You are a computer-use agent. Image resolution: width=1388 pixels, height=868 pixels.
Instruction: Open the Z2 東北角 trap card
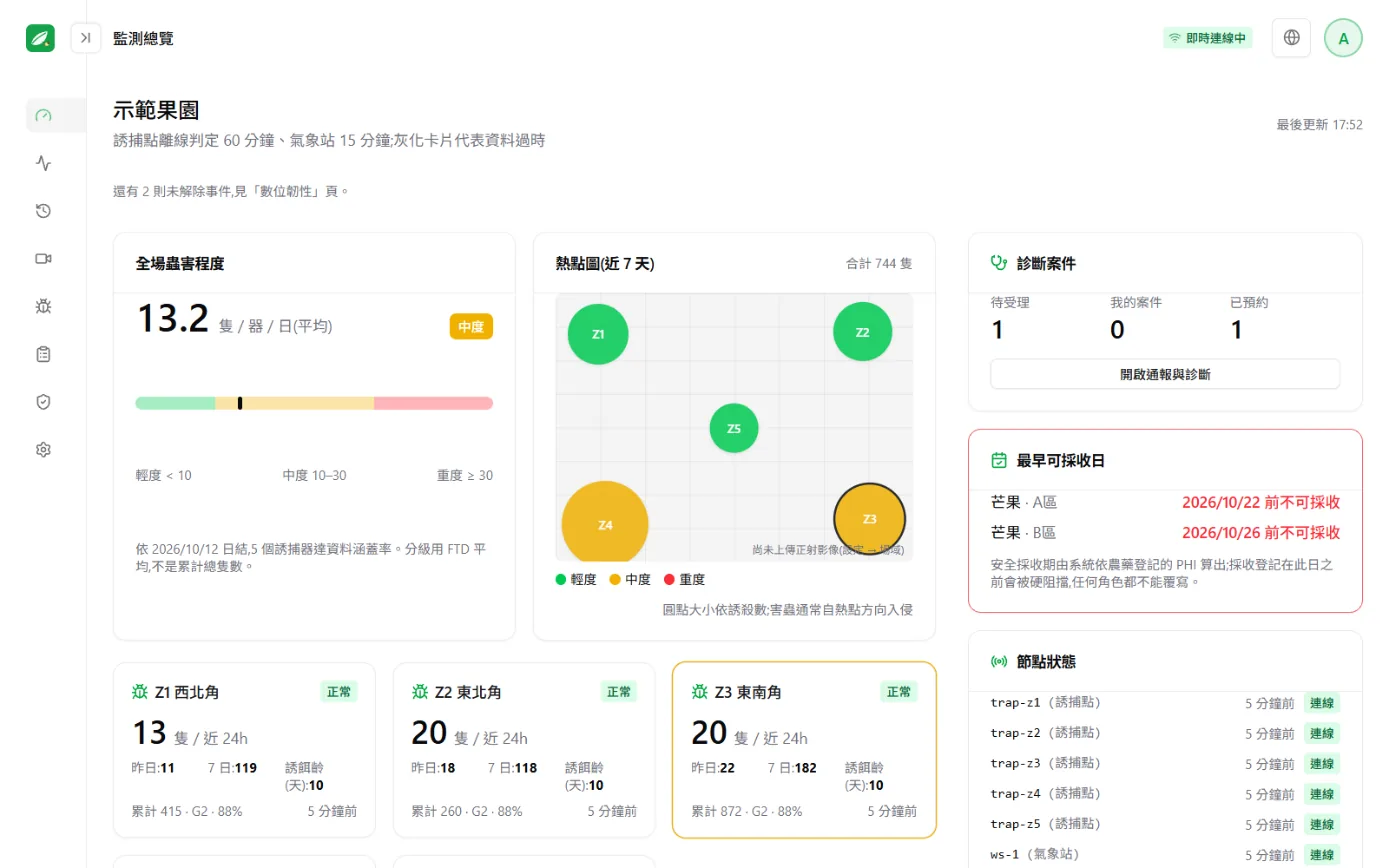coord(524,750)
